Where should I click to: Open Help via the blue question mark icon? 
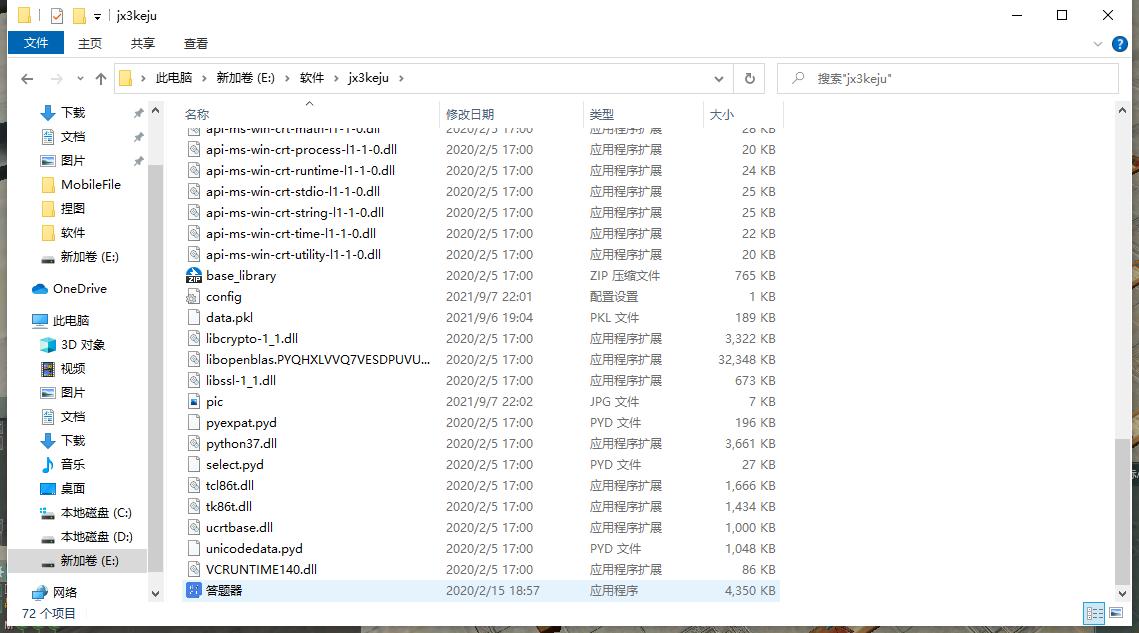(x=1120, y=43)
